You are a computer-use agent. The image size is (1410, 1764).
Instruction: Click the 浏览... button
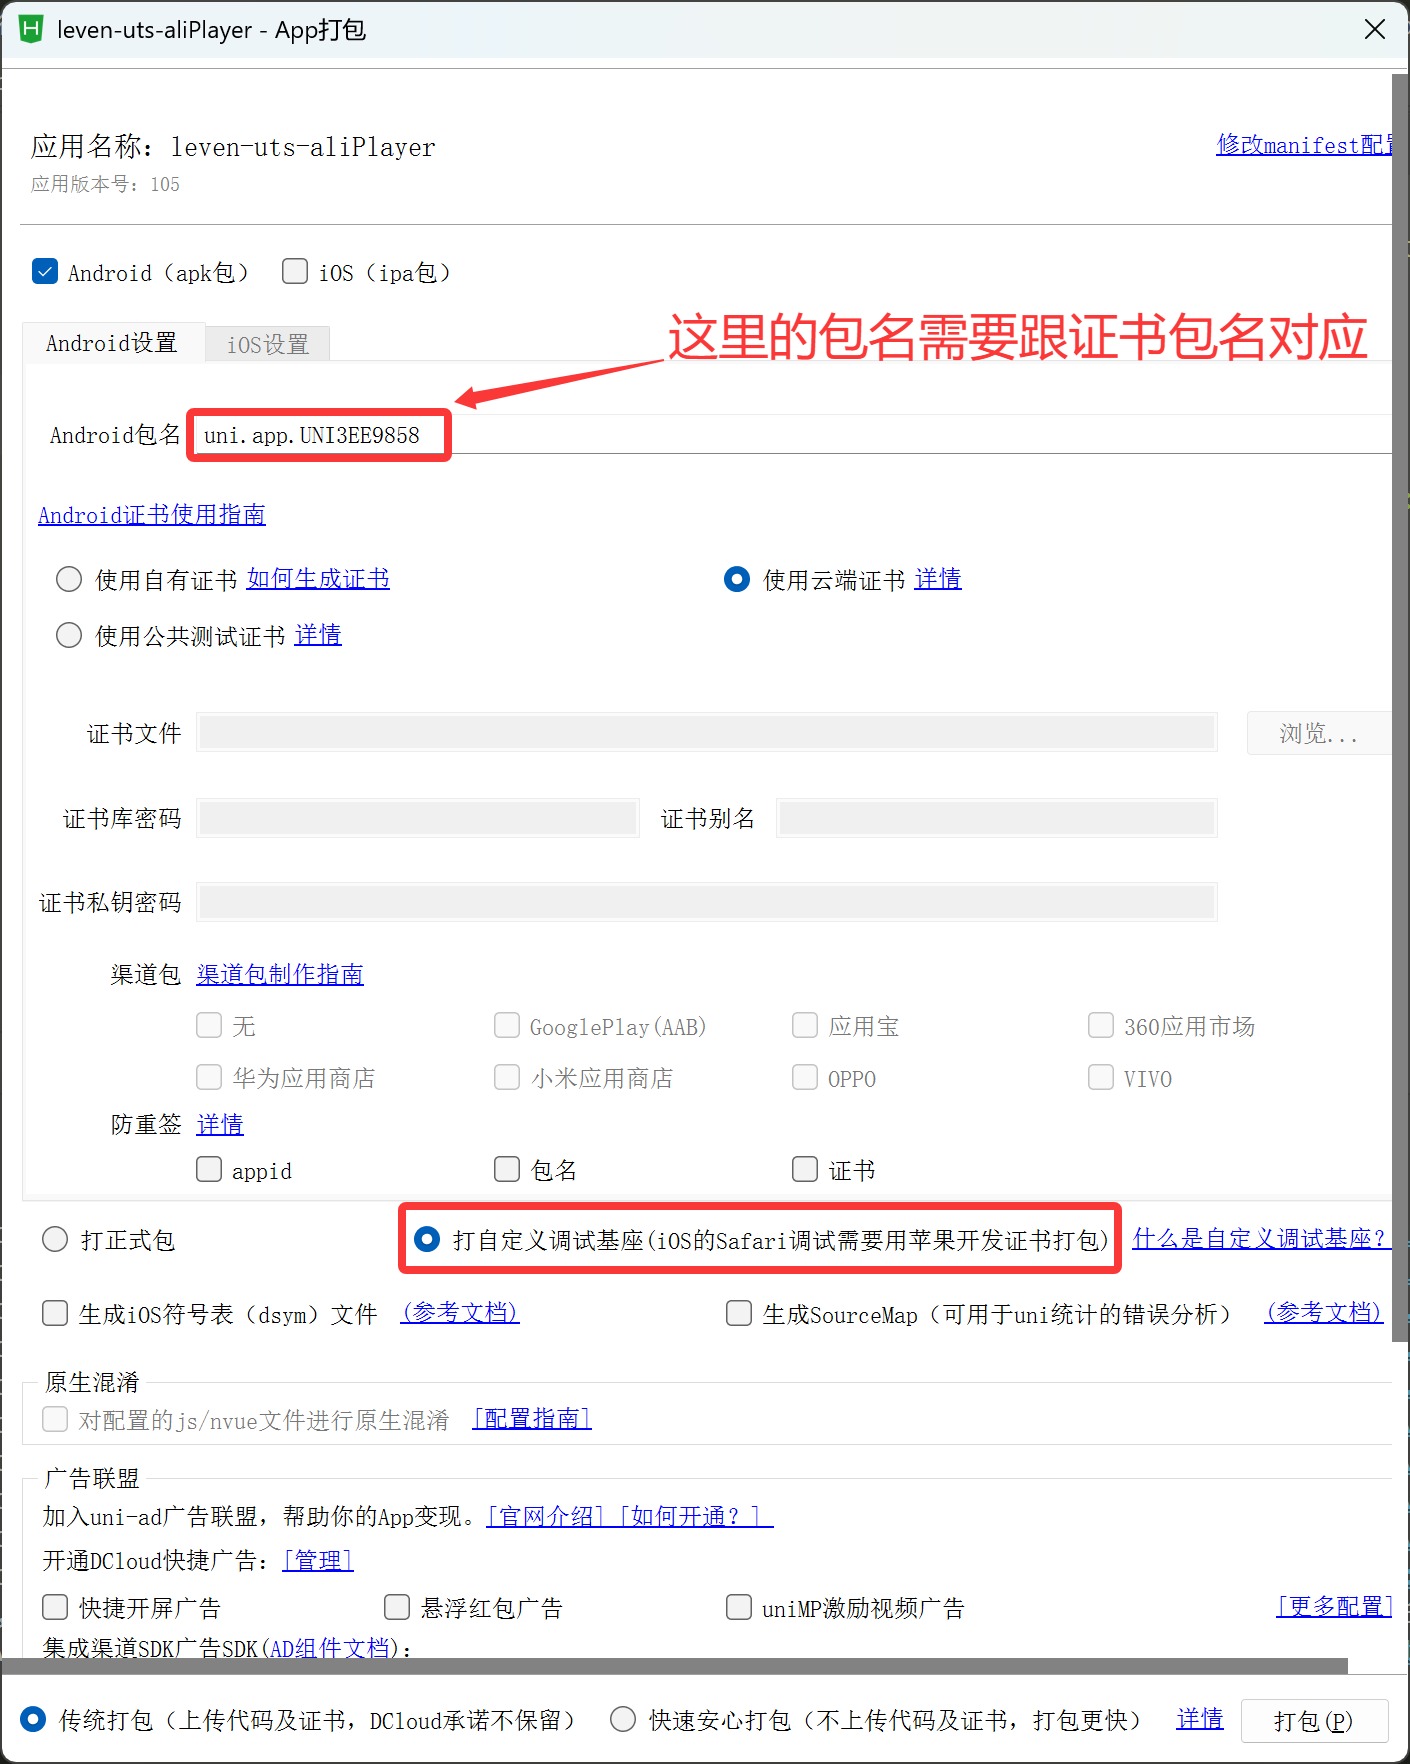pos(1319,733)
